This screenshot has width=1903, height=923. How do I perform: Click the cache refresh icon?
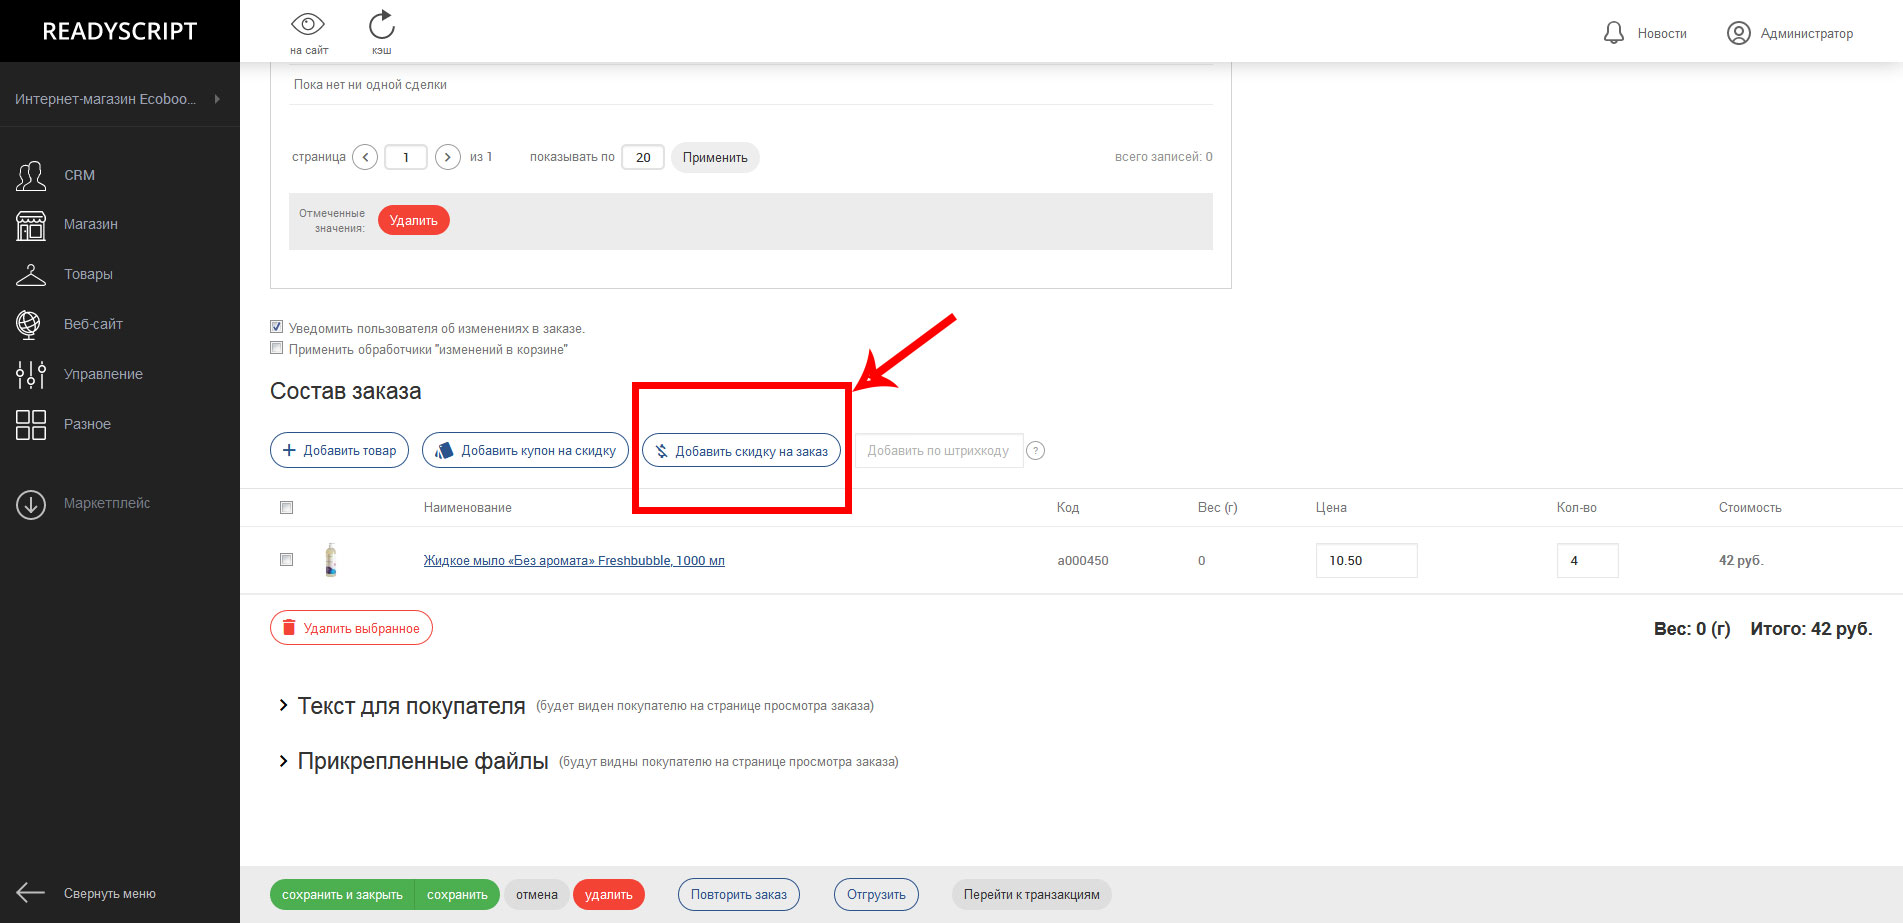tap(382, 25)
